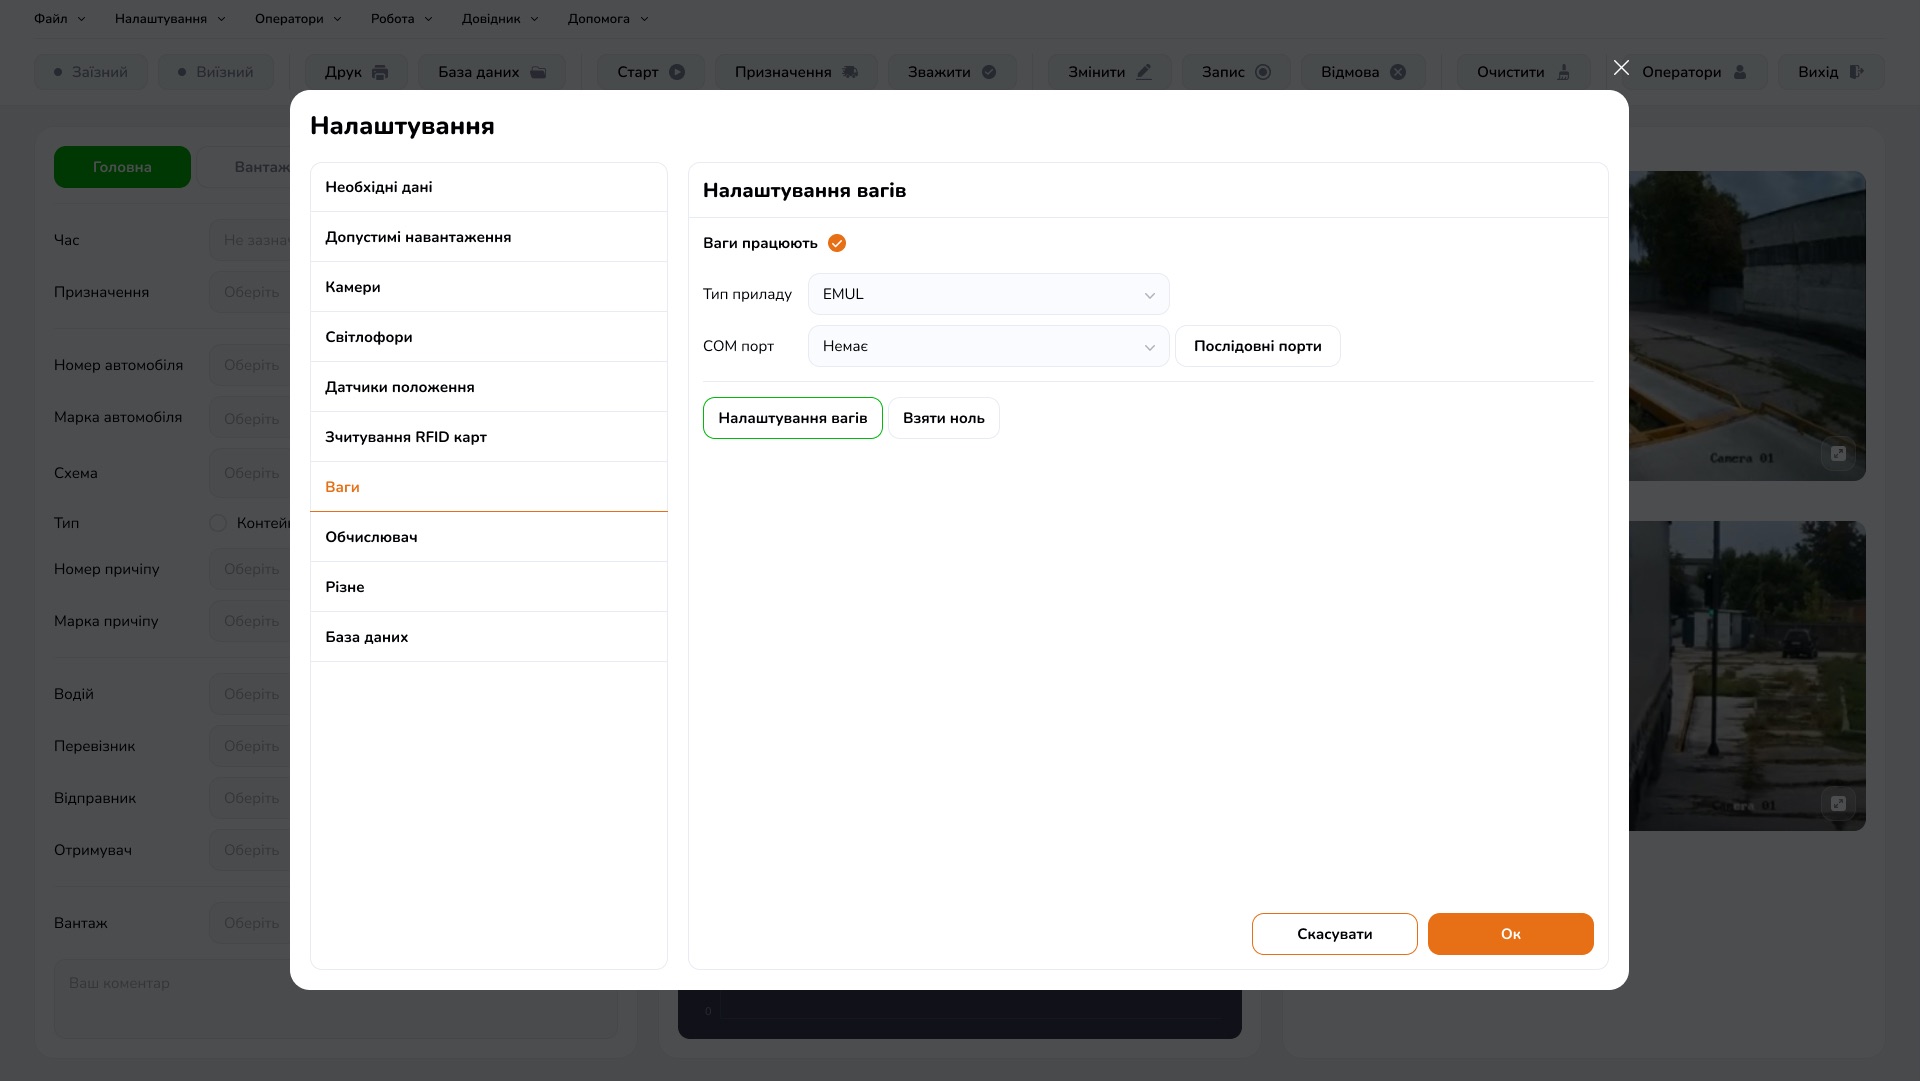Image resolution: width=1920 pixels, height=1081 pixels.
Task: Select the Різне settings section
Action: click(x=489, y=587)
